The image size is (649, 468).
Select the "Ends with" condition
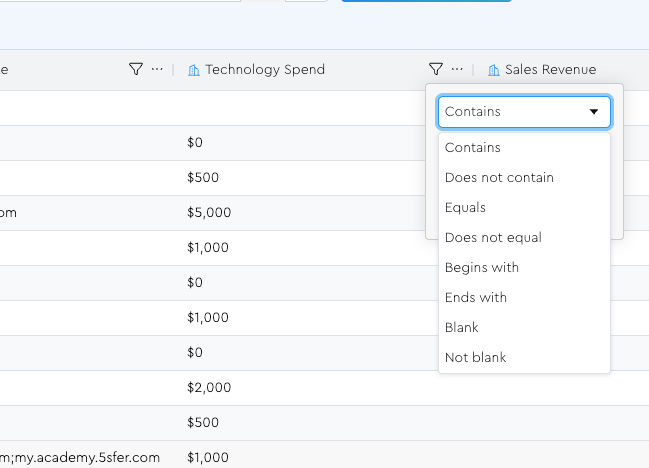[476, 298]
